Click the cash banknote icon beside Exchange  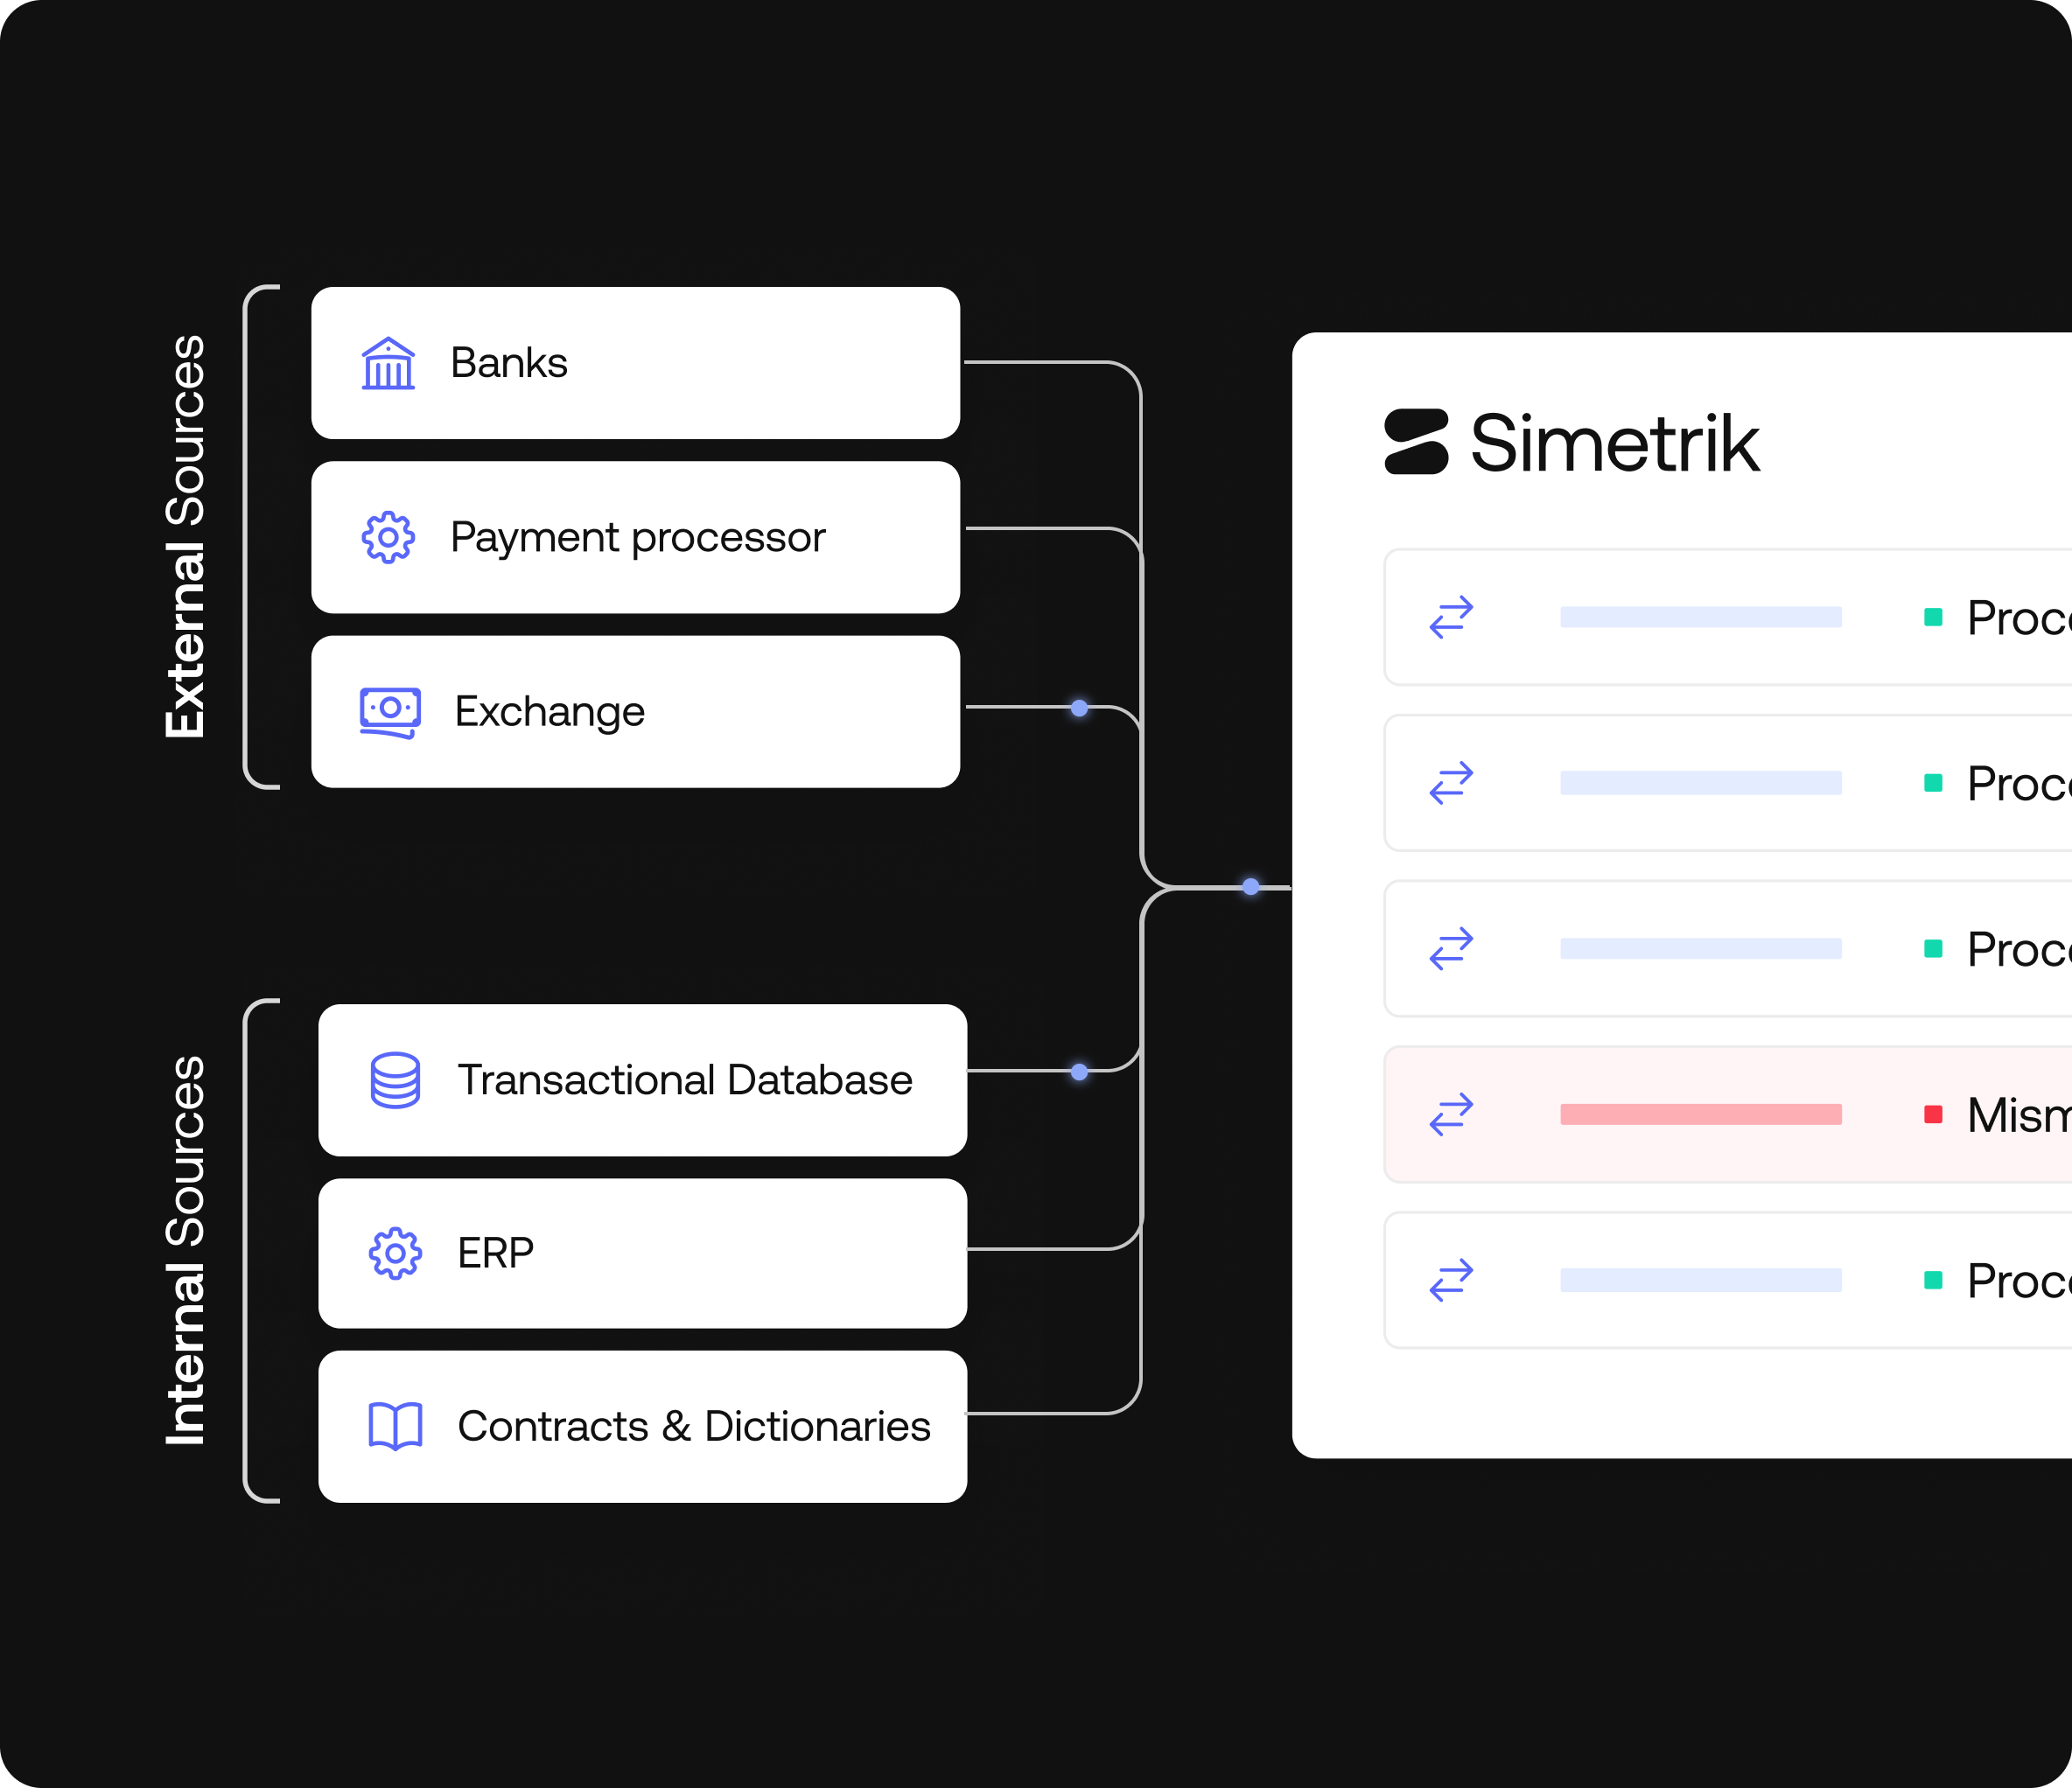tap(390, 712)
